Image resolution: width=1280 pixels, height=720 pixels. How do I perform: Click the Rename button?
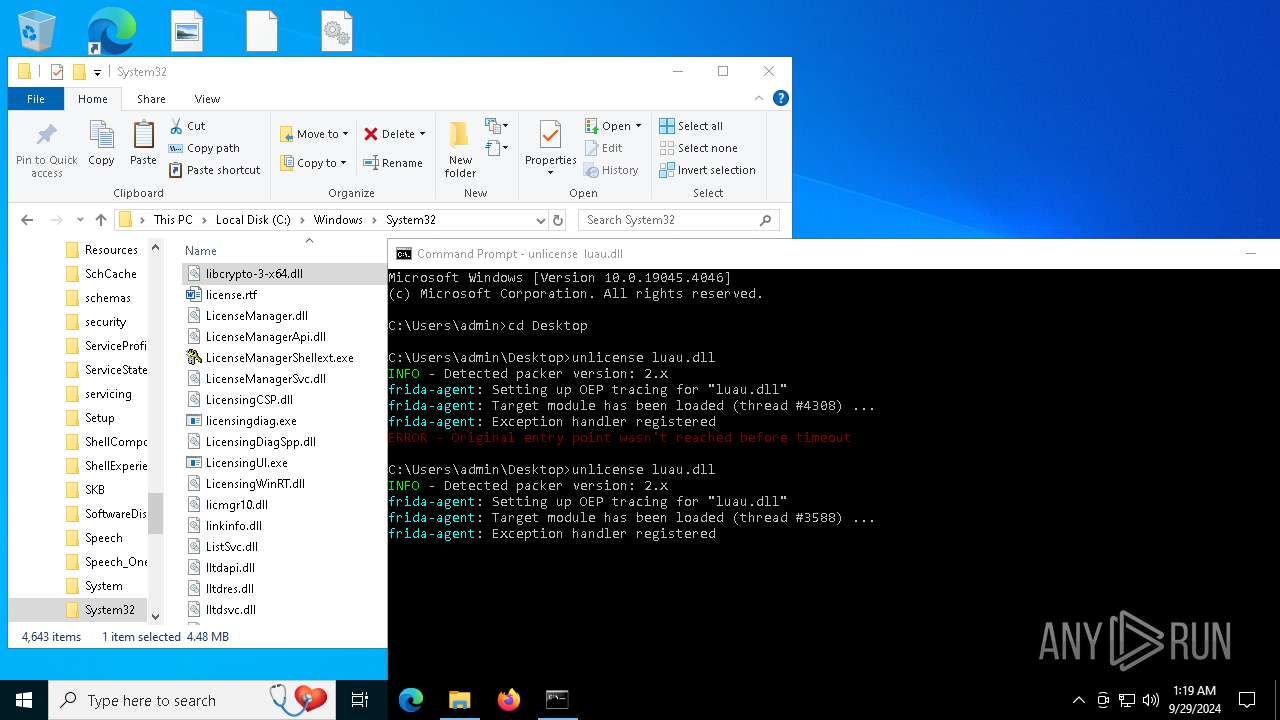point(392,163)
